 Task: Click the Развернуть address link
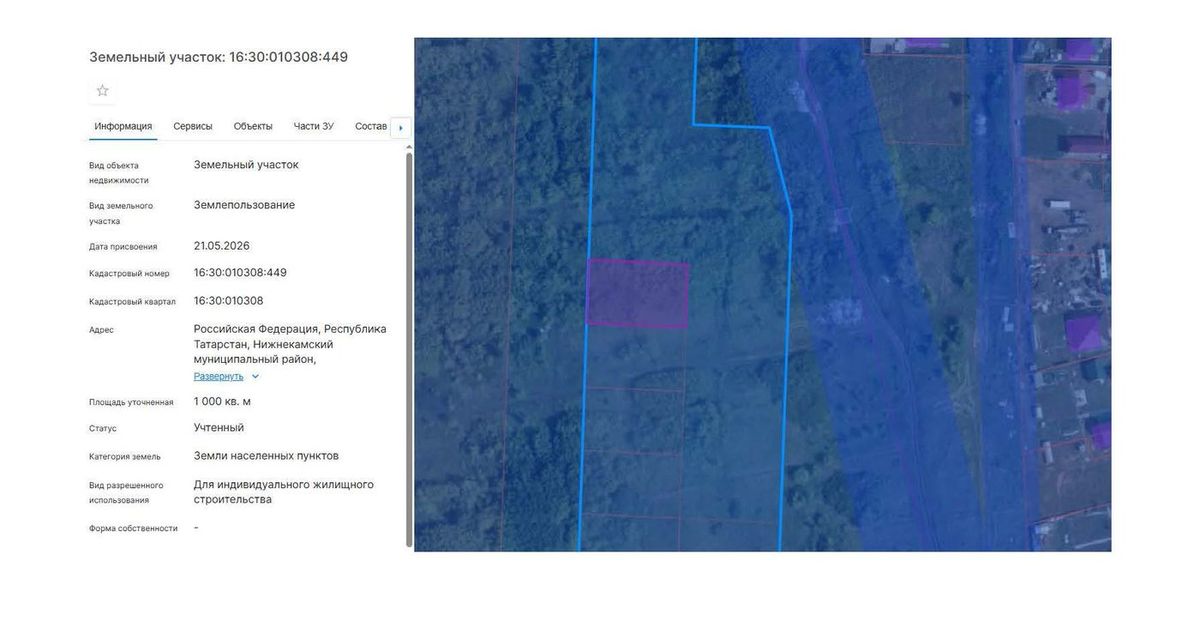[x=218, y=376]
